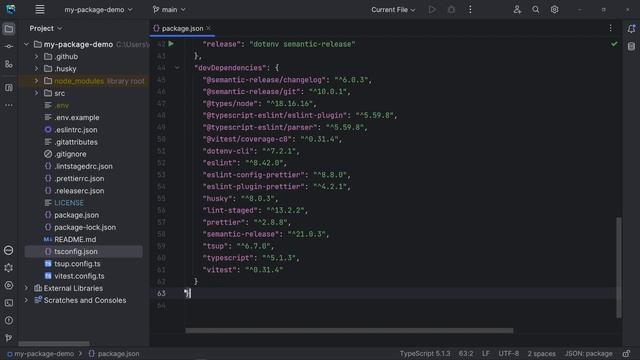Expand External Libraries node

point(27,288)
